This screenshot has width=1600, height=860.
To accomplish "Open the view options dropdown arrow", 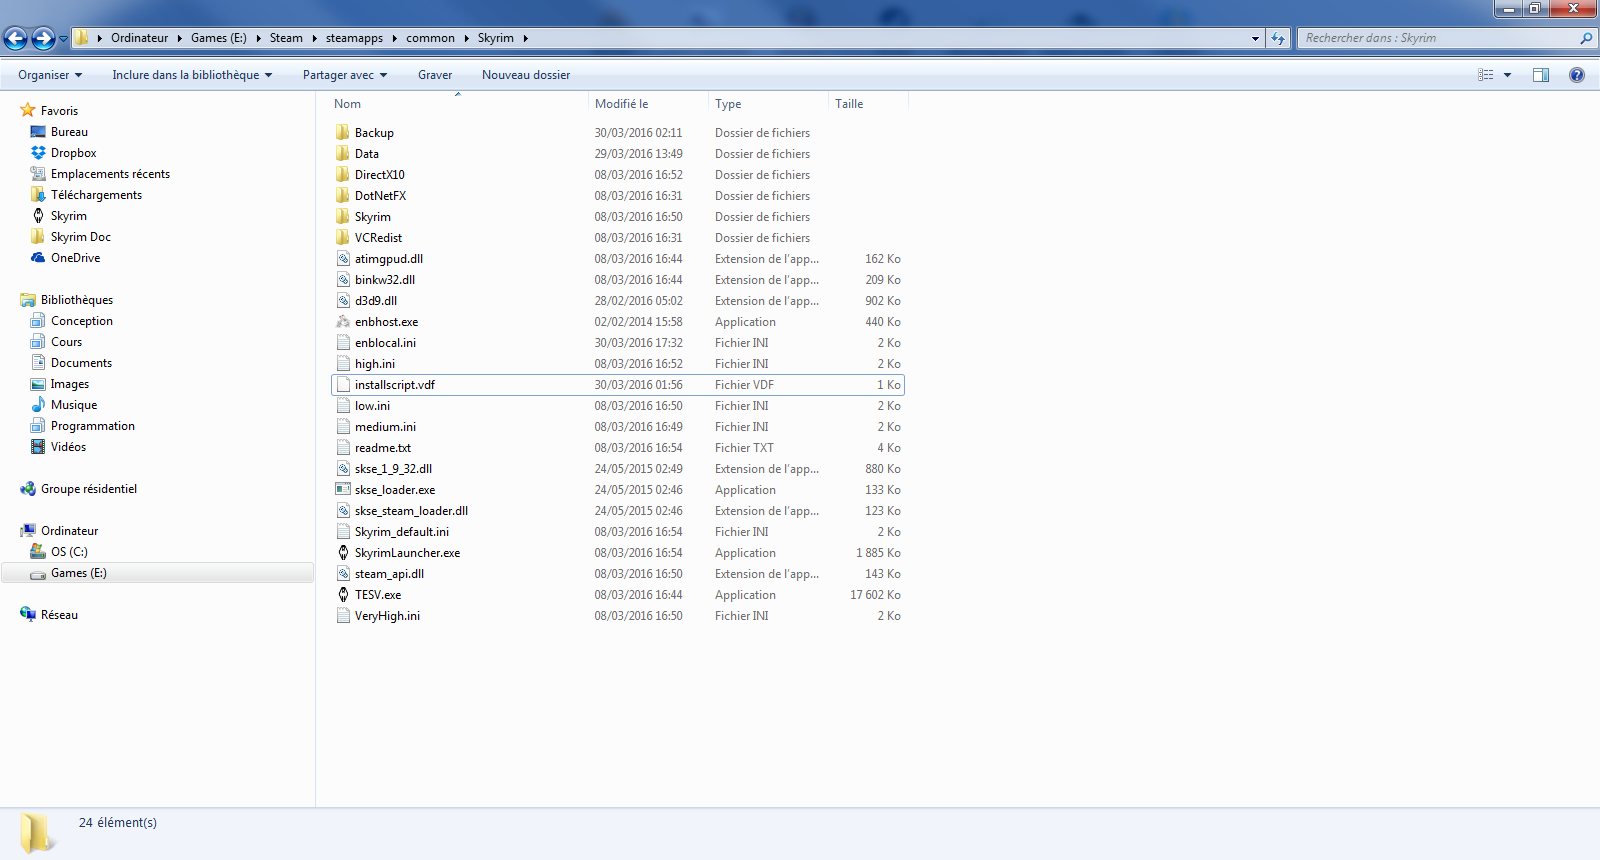I will pyautogui.click(x=1507, y=75).
